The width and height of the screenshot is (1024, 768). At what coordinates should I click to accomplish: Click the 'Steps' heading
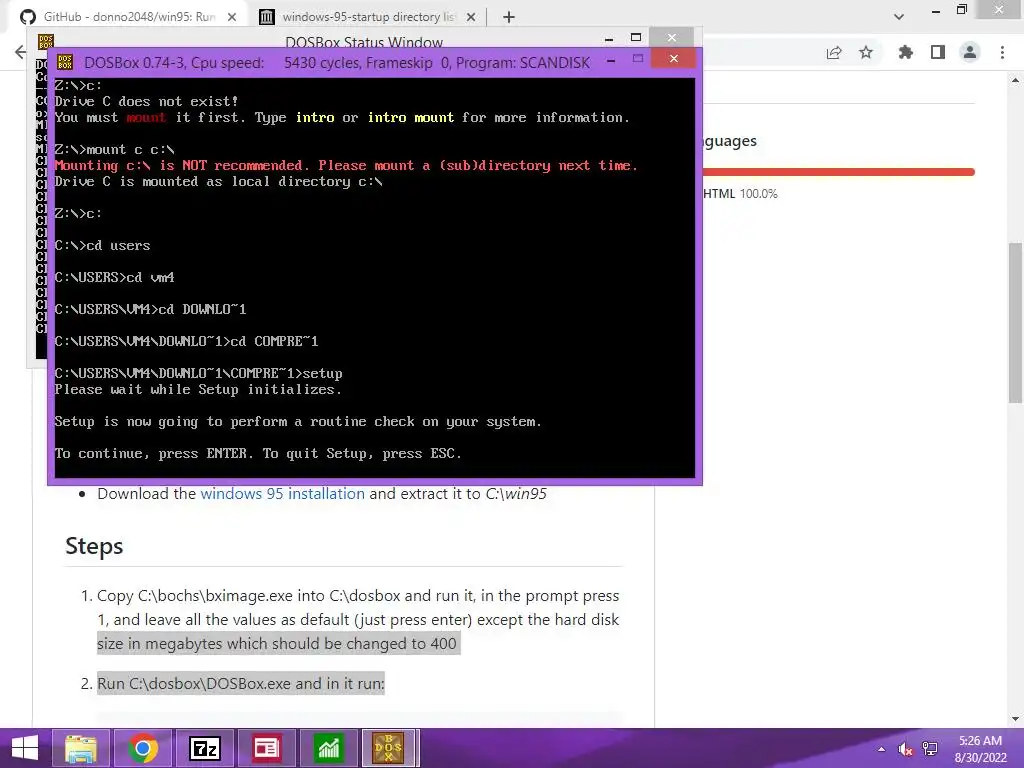[94, 546]
